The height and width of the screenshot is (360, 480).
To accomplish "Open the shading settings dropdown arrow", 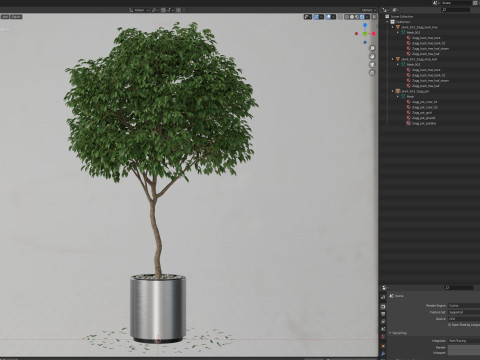I will click(367, 17).
